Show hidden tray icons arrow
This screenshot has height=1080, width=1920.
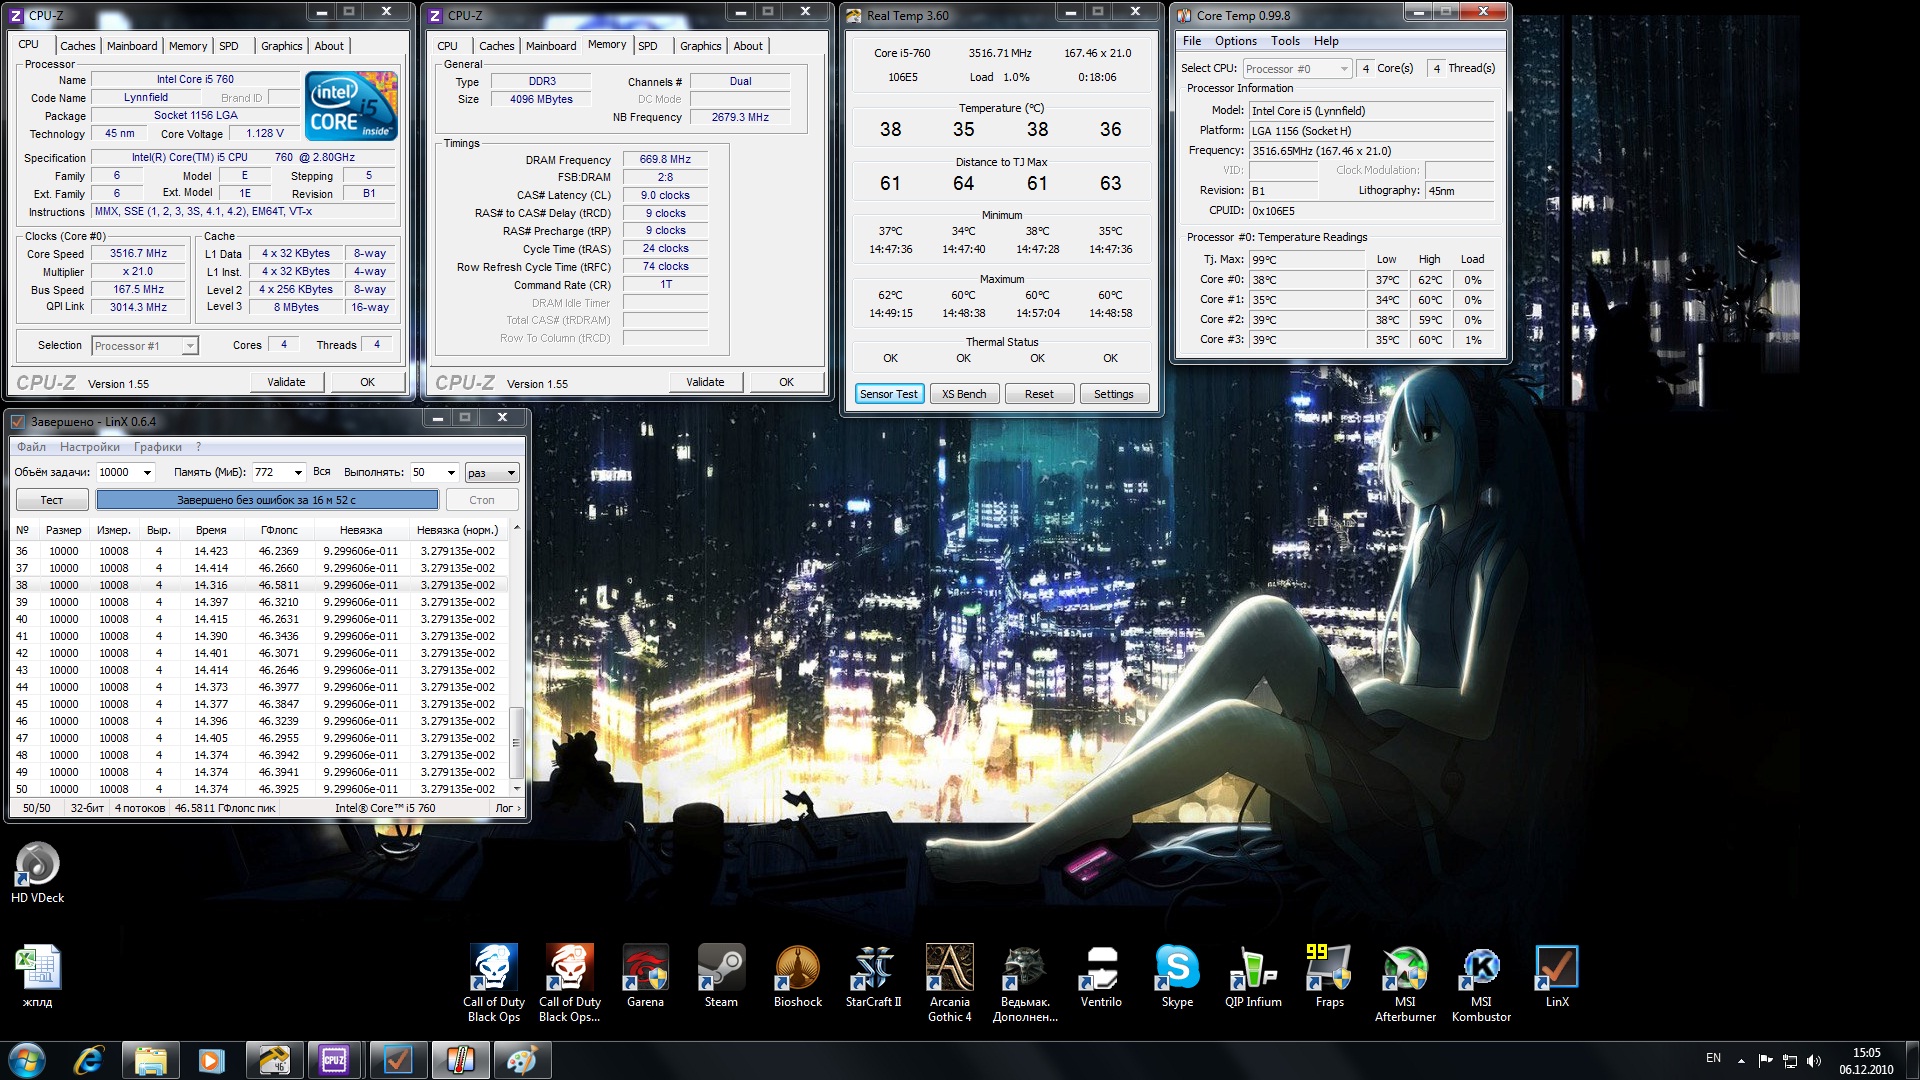tap(1741, 1061)
